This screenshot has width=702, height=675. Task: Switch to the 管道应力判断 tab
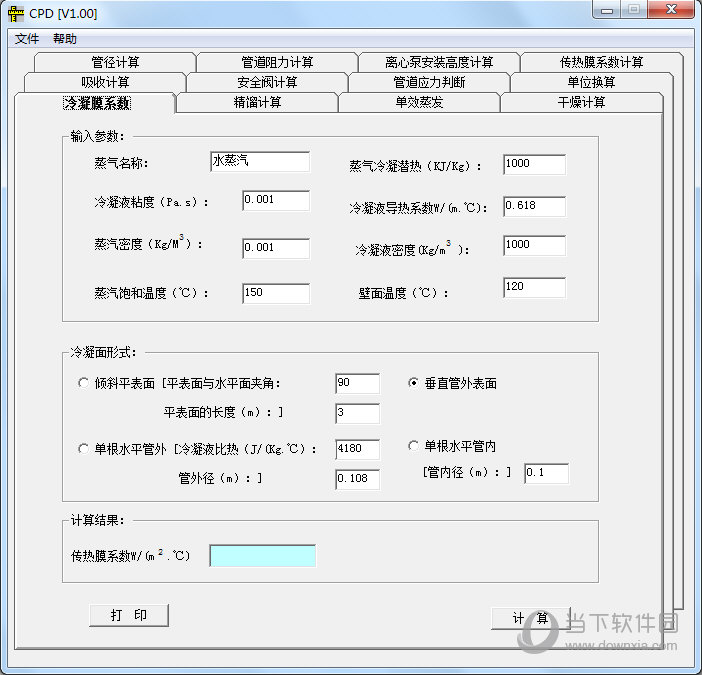pyautogui.click(x=429, y=82)
